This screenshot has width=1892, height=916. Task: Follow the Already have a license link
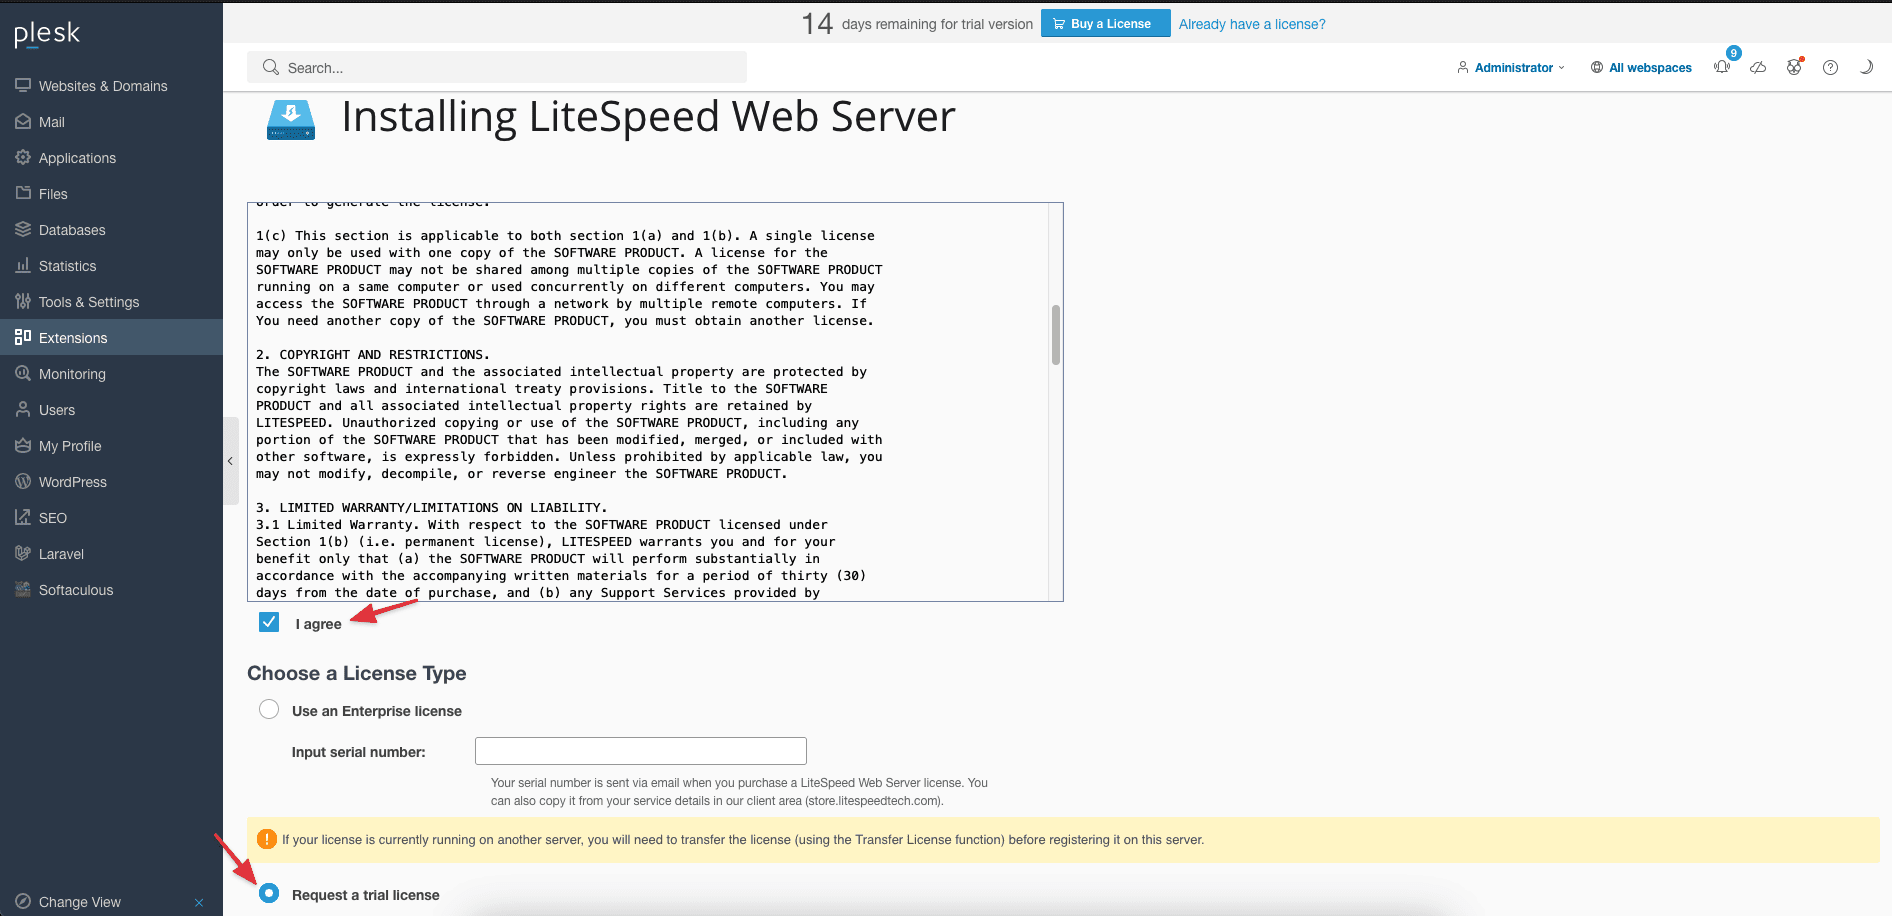(1252, 24)
